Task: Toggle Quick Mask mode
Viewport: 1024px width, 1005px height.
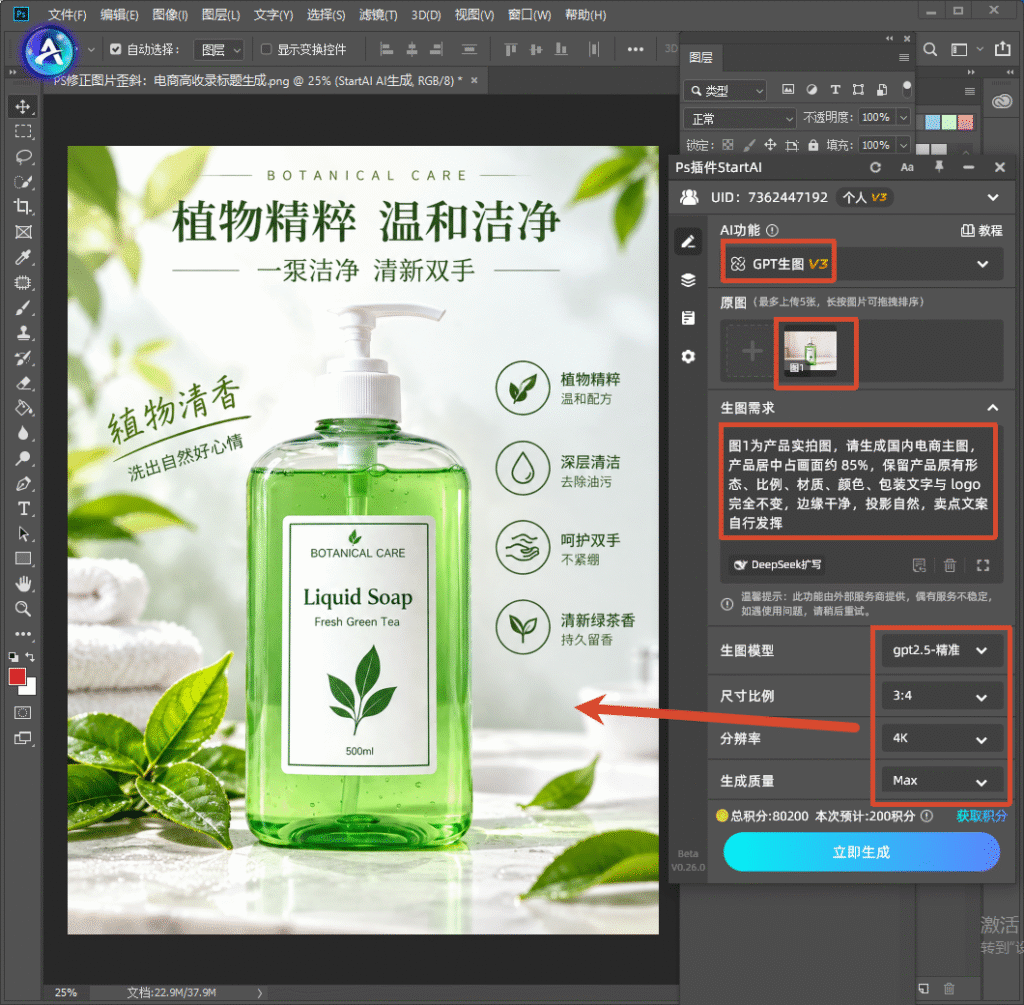Action: tap(23, 712)
